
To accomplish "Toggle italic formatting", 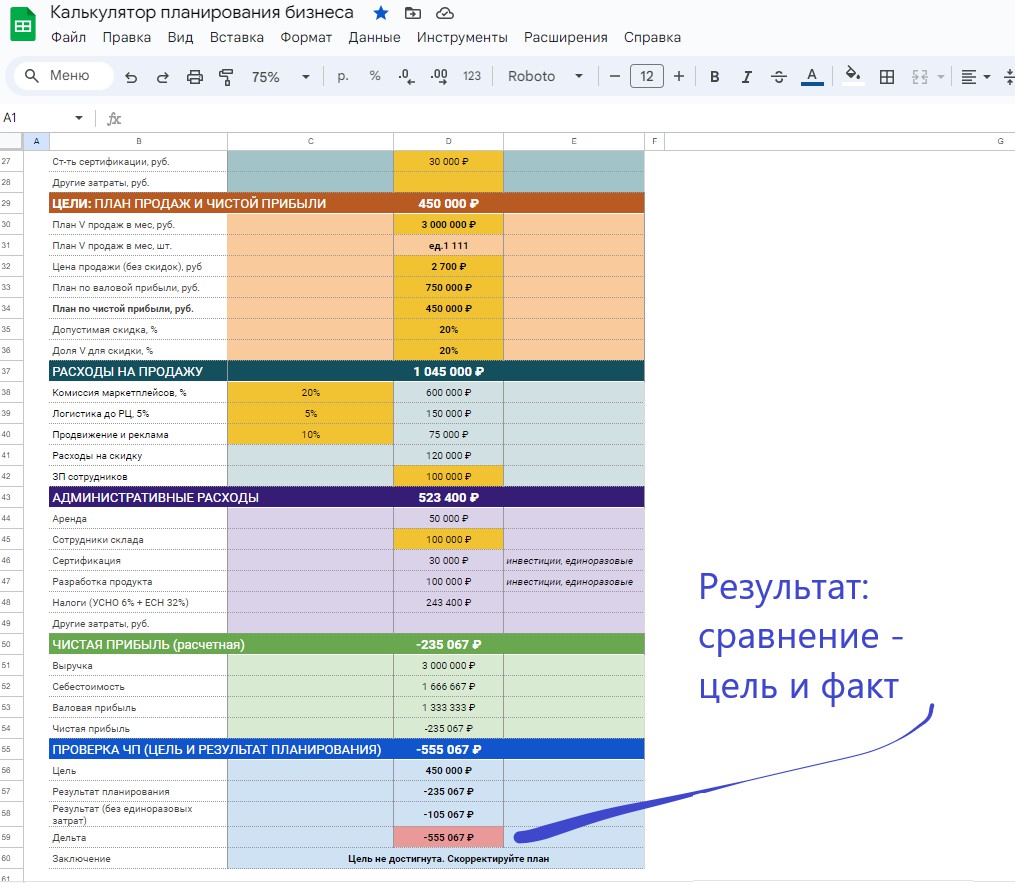I will pos(746,77).
